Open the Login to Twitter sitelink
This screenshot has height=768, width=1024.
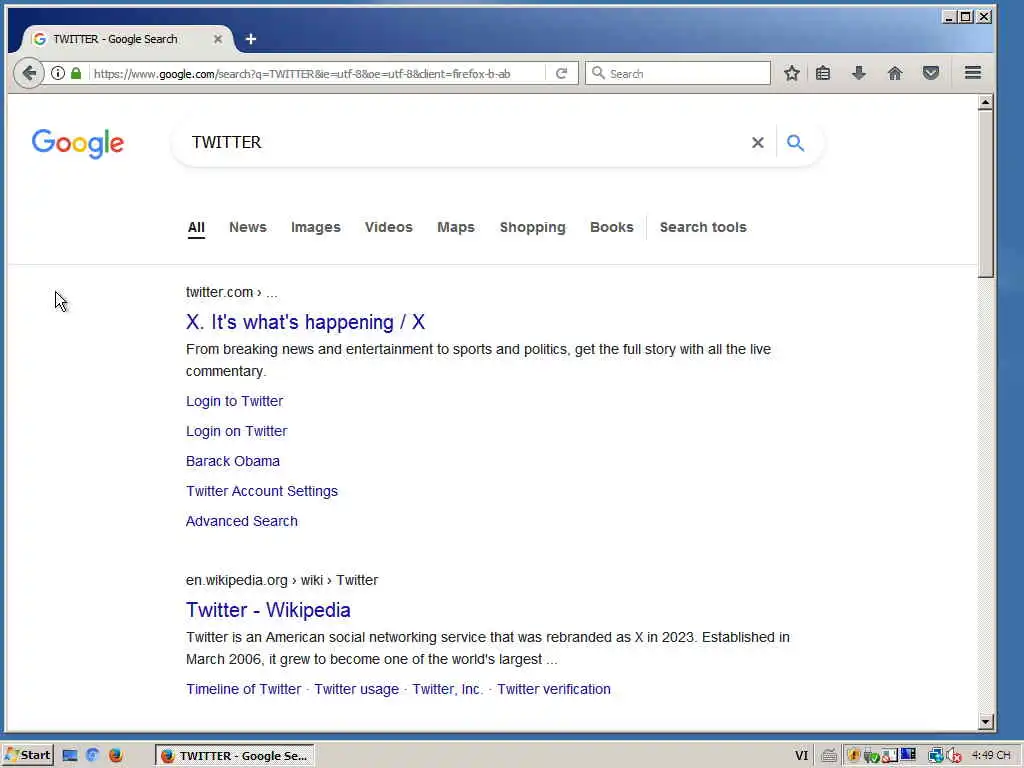(x=234, y=401)
